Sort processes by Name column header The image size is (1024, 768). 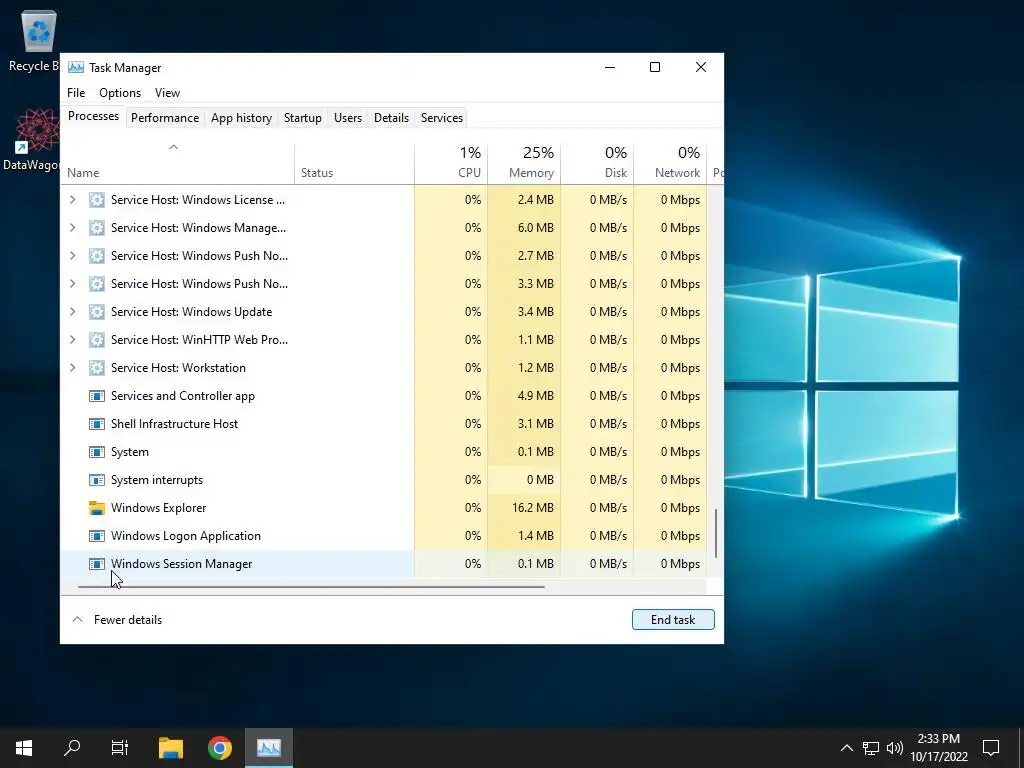pos(178,163)
